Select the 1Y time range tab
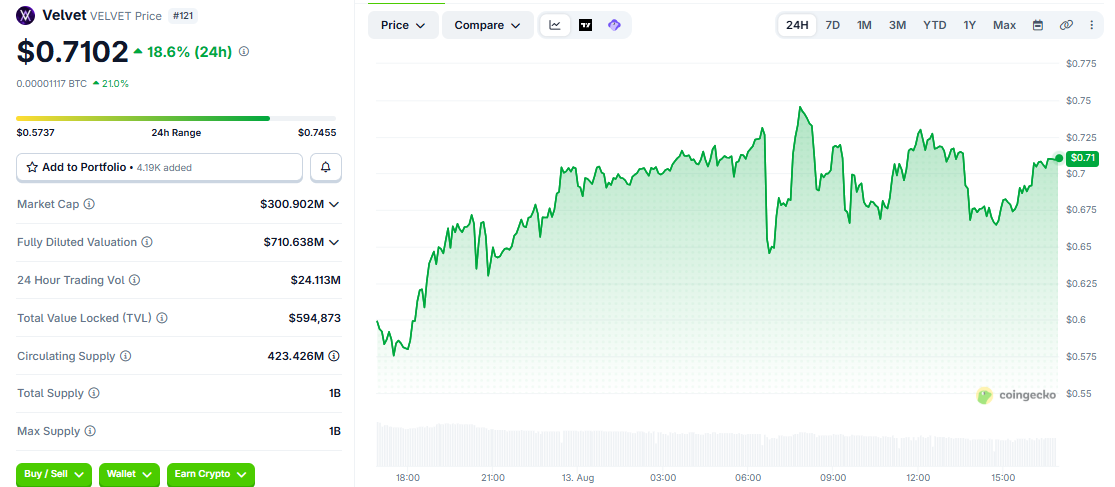 tap(970, 25)
